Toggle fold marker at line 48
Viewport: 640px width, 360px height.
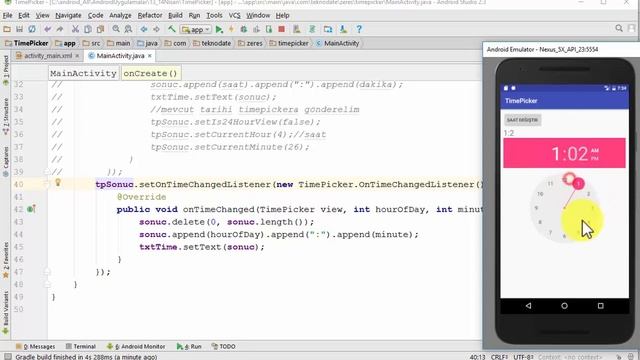point(47,284)
